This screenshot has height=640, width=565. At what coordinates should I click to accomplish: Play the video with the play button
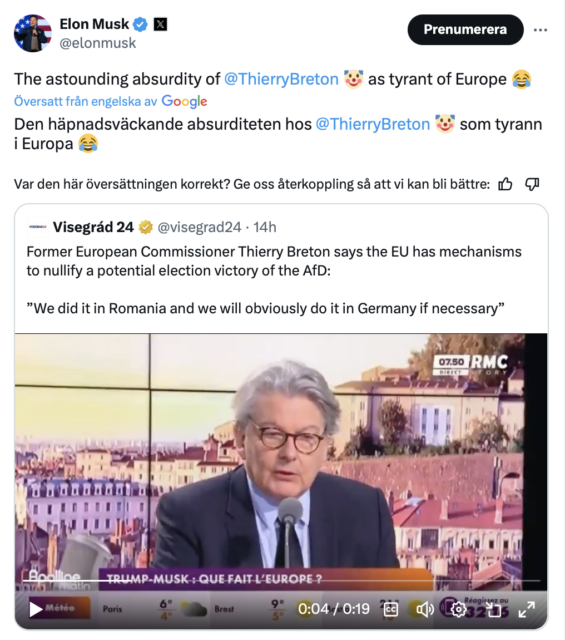[x=36, y=609]
